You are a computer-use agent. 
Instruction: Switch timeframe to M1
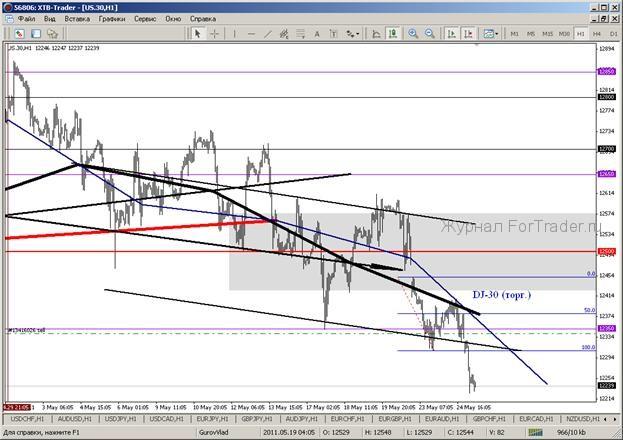515,34
